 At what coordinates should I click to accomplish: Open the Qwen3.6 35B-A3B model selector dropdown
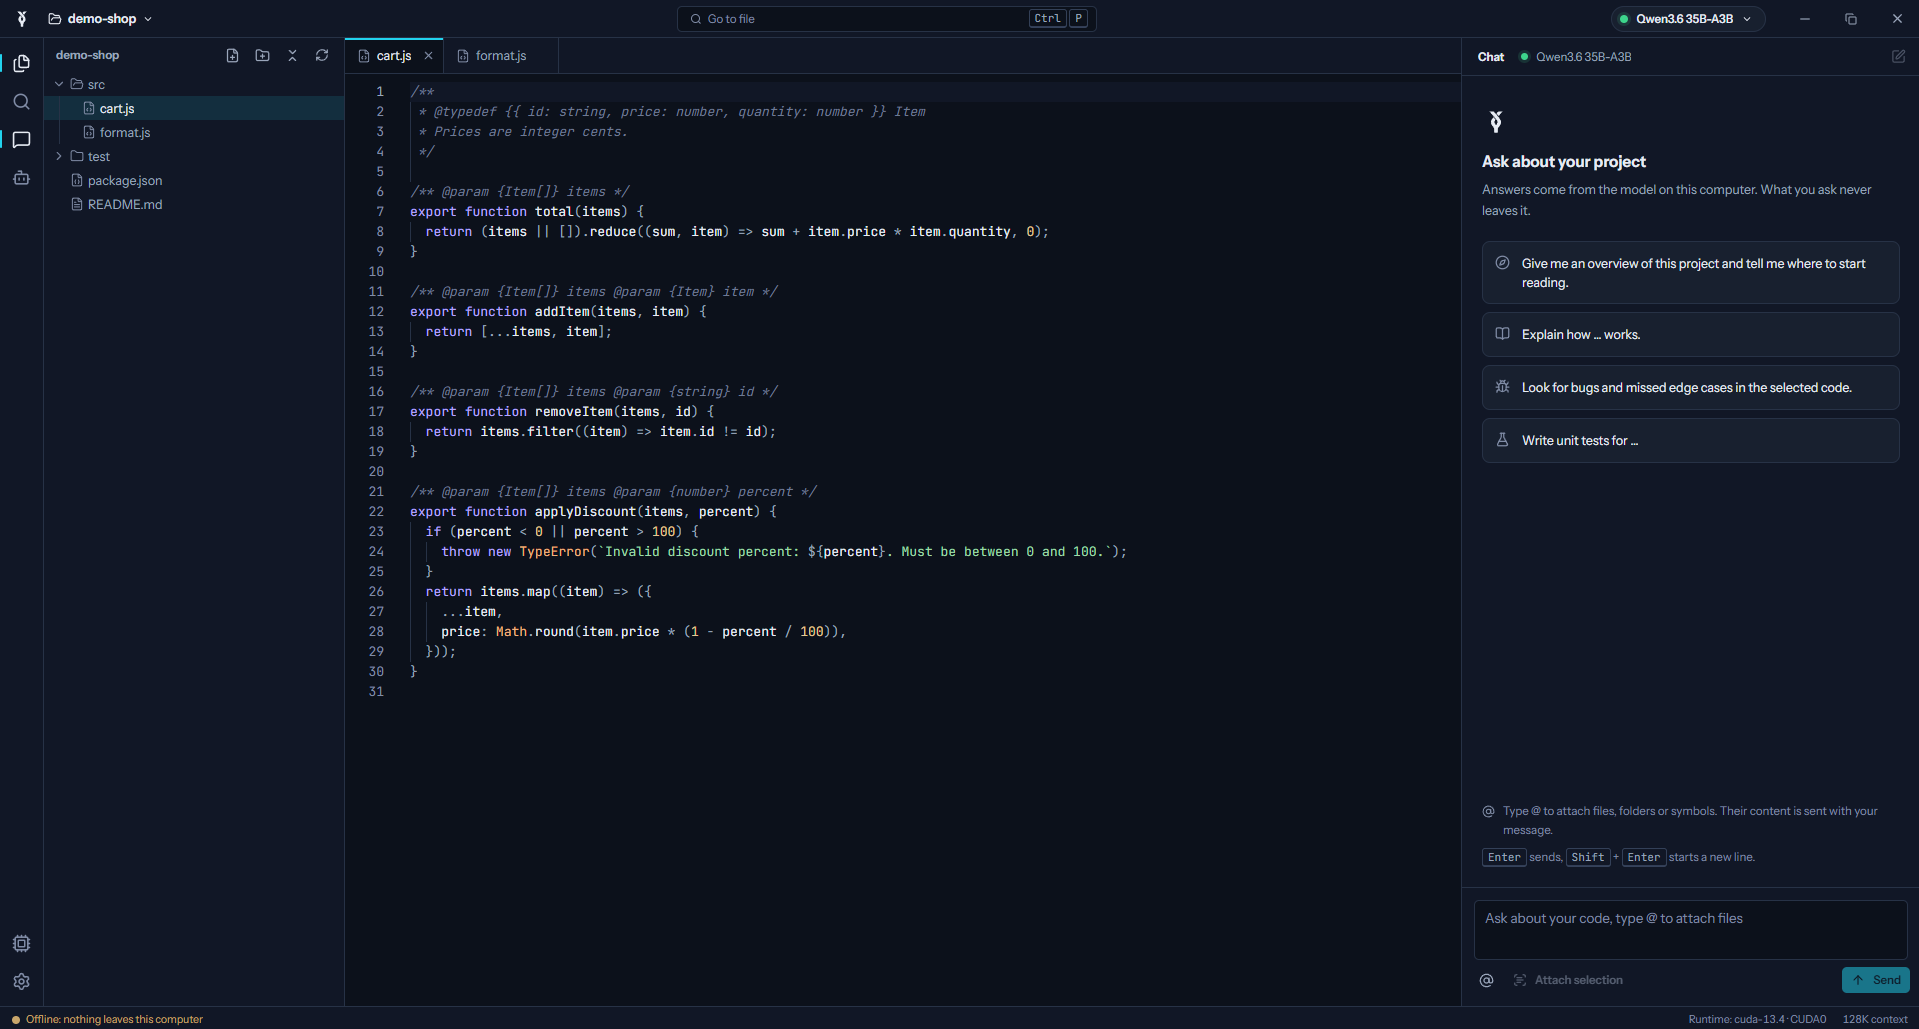[x=1686, y=18]
